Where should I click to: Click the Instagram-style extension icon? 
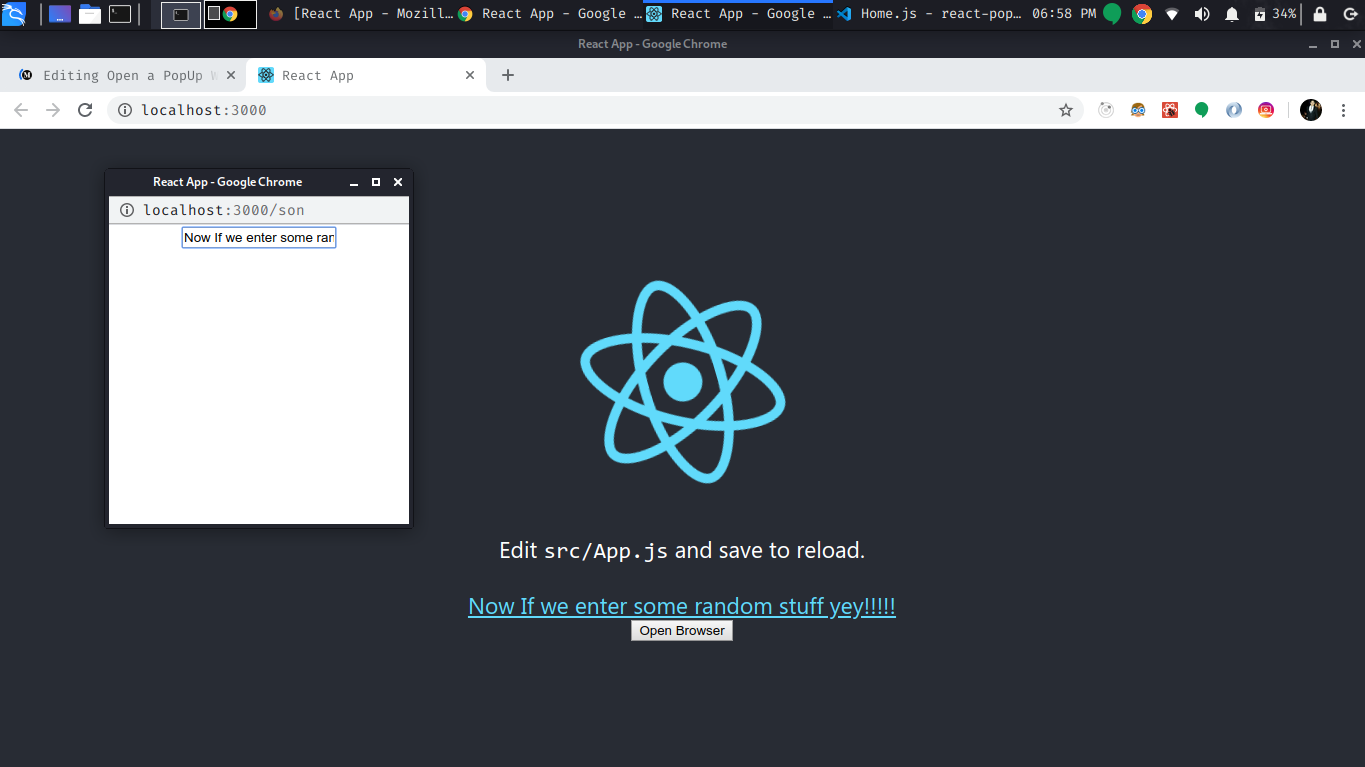coord(1266,110)
